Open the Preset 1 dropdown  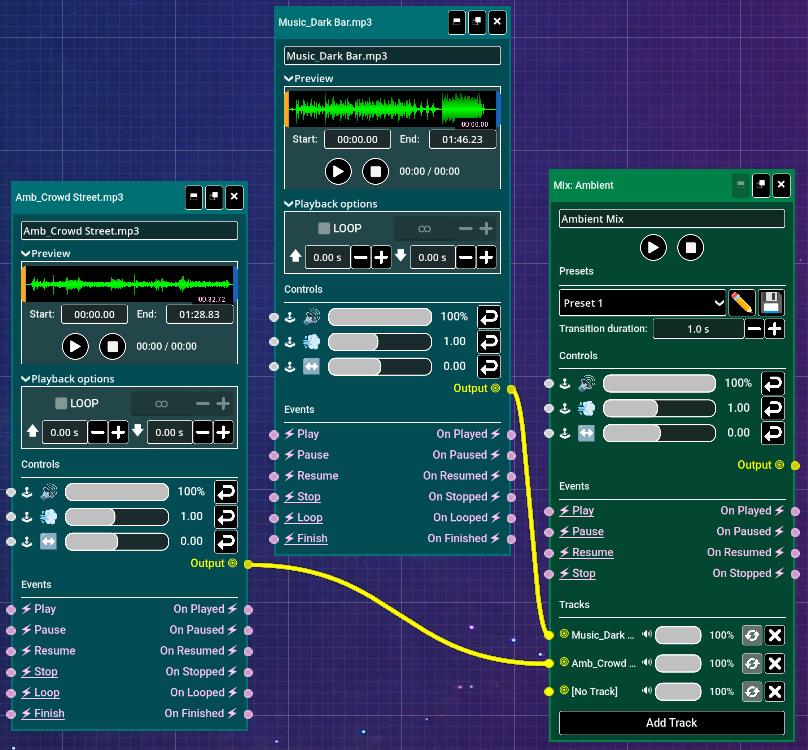(642, 302)
